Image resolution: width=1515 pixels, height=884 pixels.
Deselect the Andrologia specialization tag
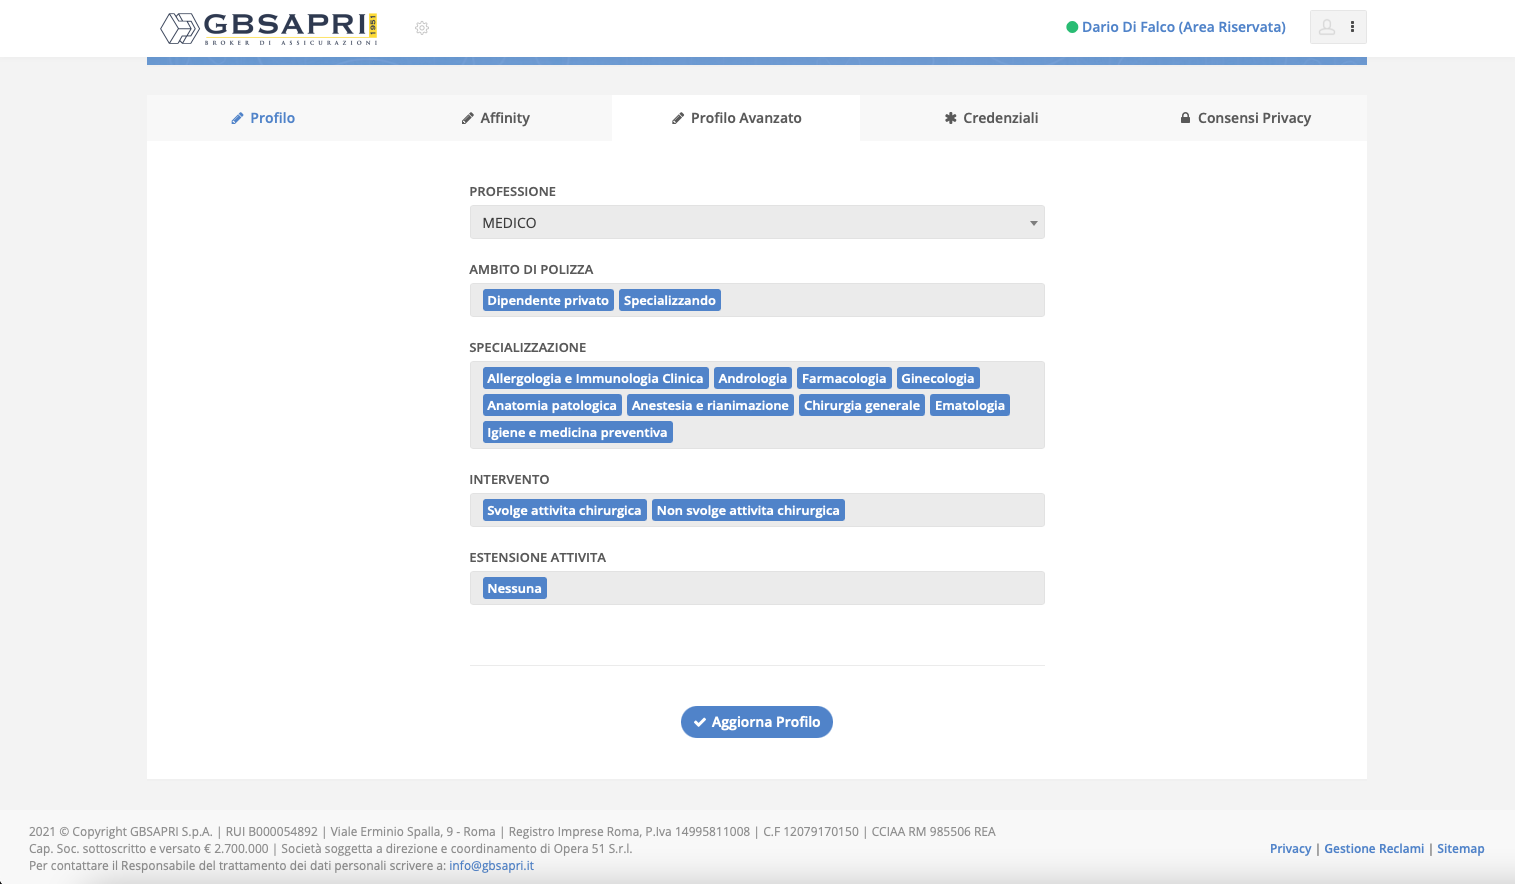click(752, 377)
